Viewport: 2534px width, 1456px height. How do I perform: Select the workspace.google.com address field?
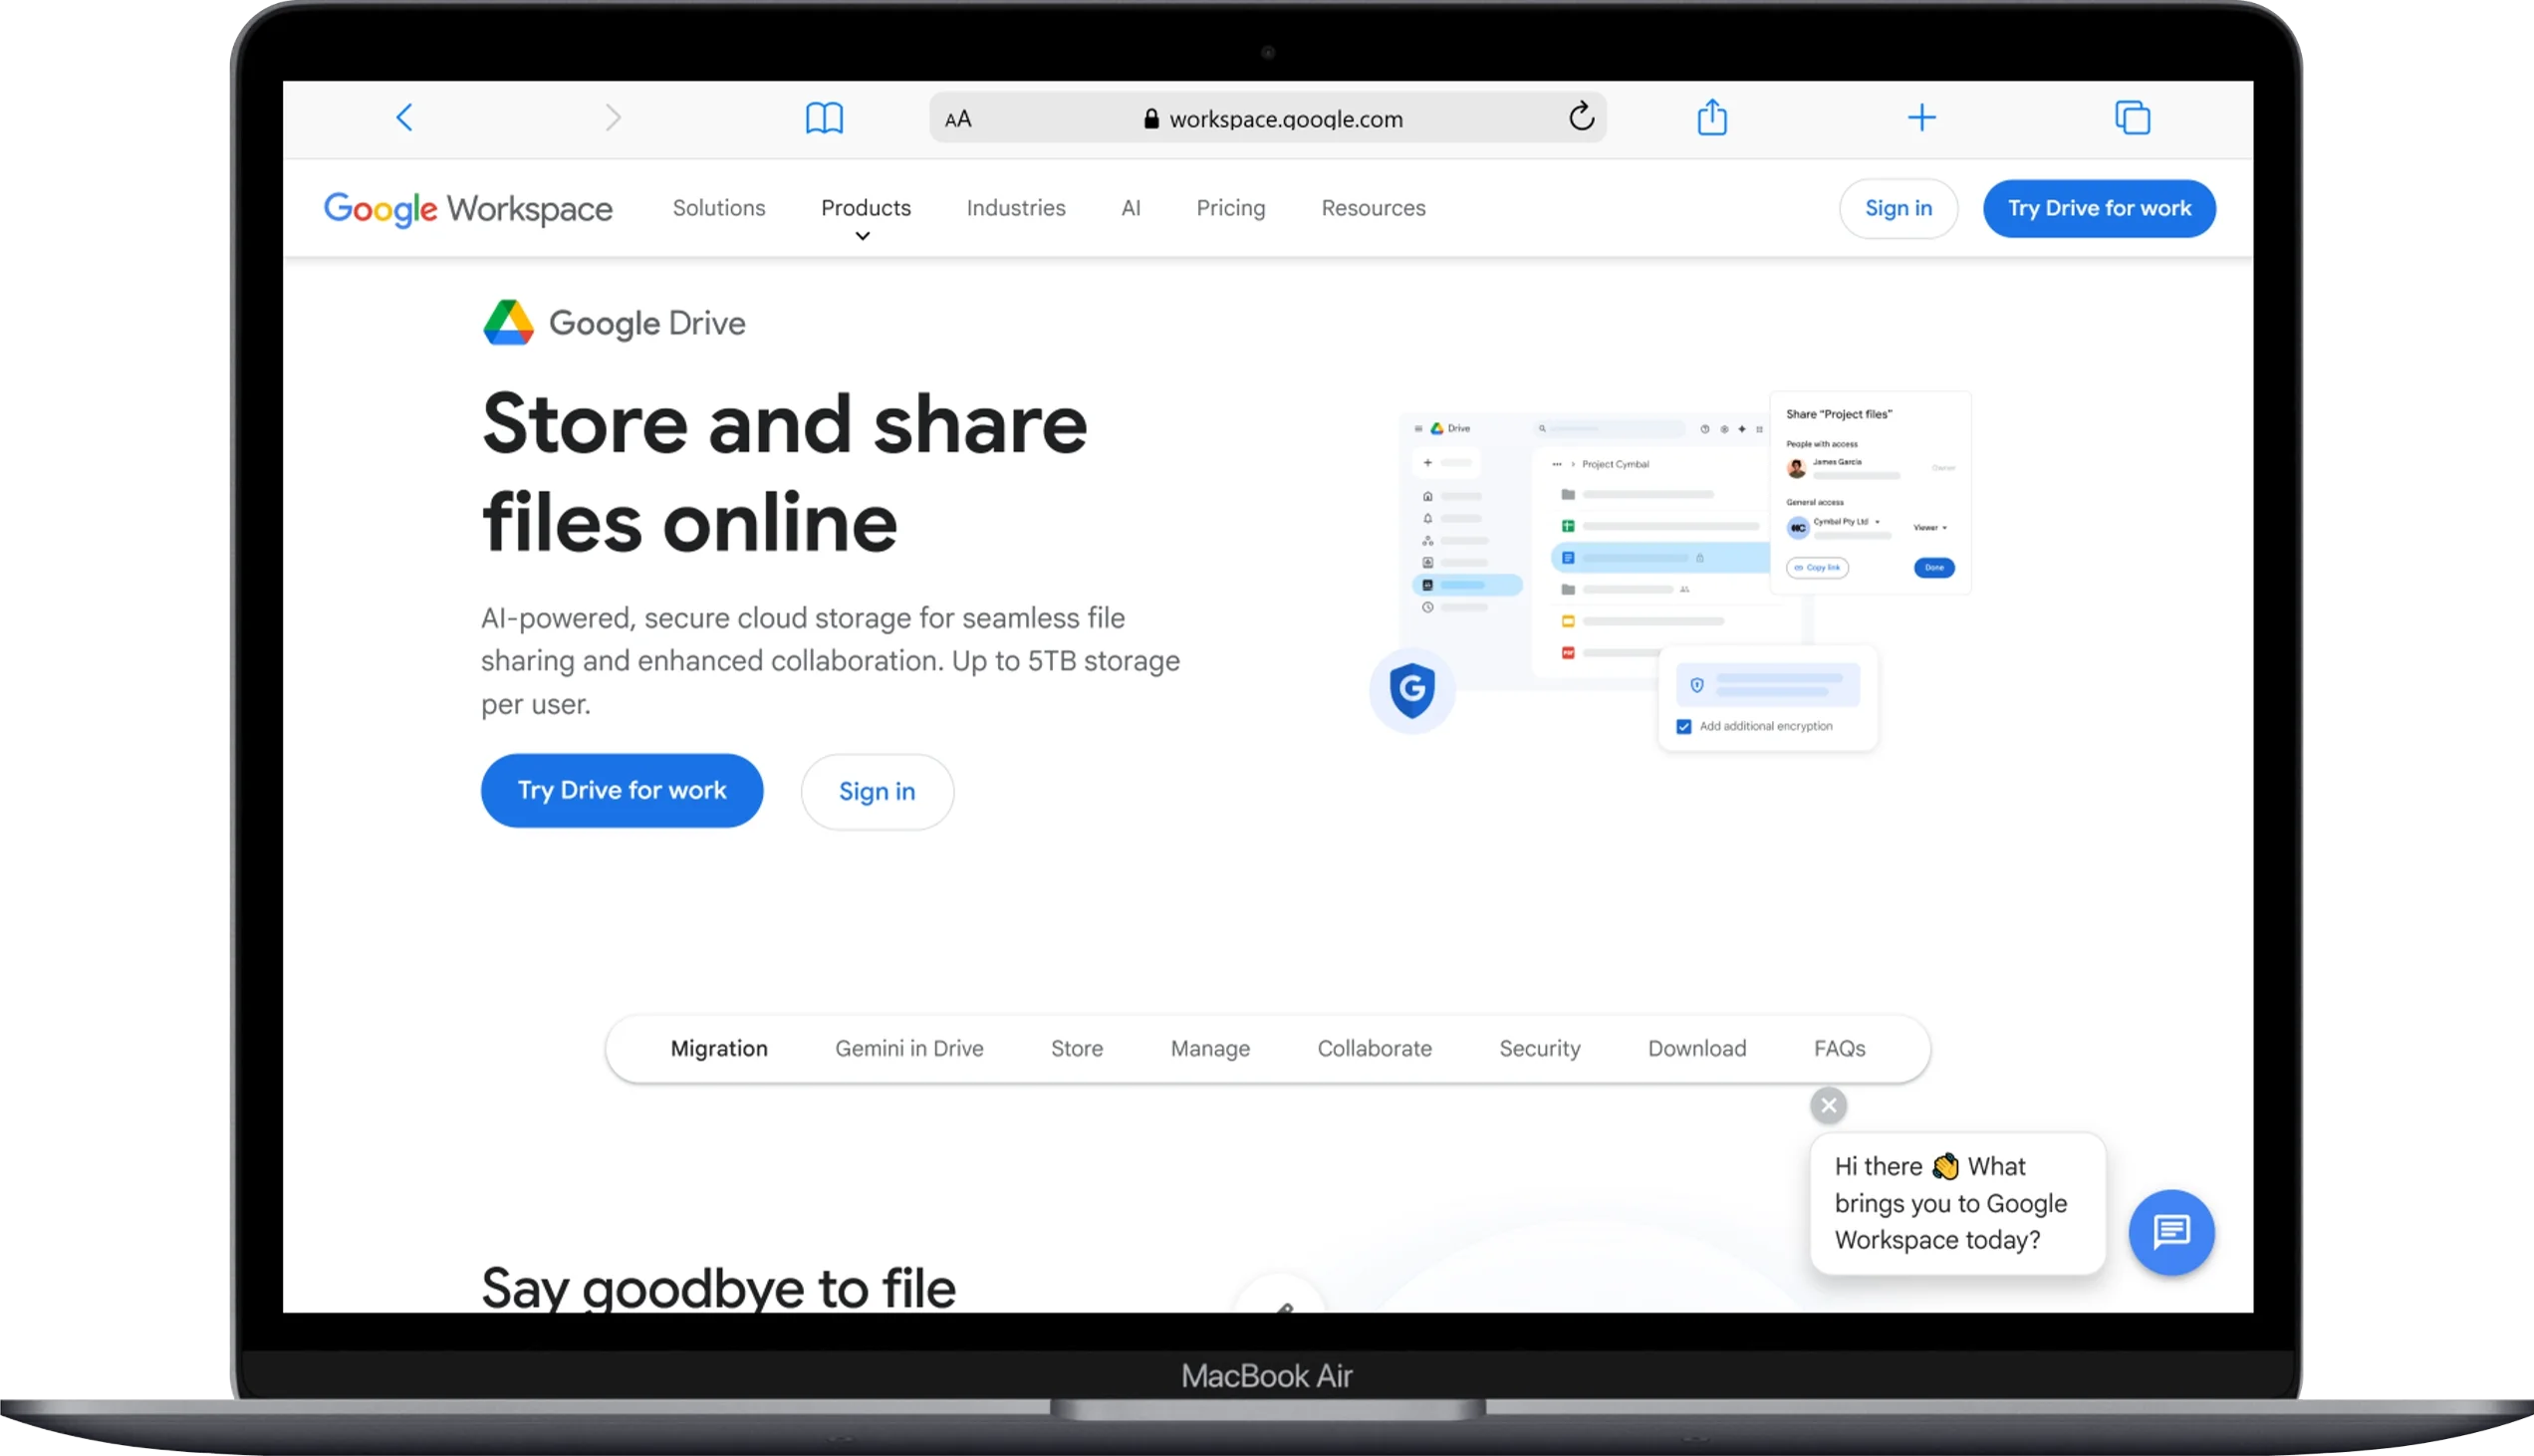(x=1267, y=118)
